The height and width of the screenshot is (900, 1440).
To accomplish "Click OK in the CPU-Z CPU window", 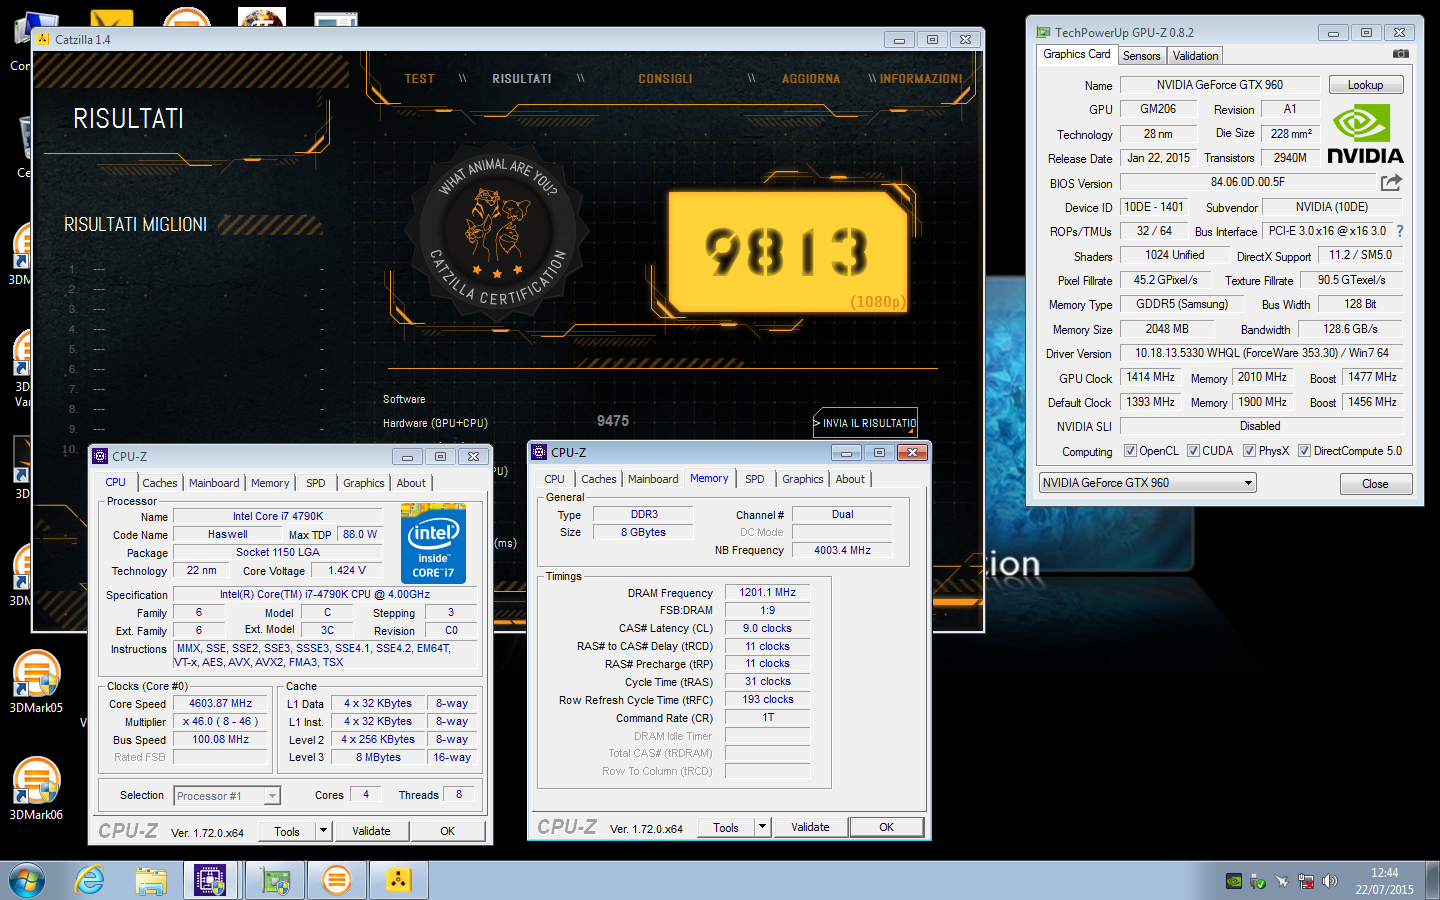I will coord(447,831).
